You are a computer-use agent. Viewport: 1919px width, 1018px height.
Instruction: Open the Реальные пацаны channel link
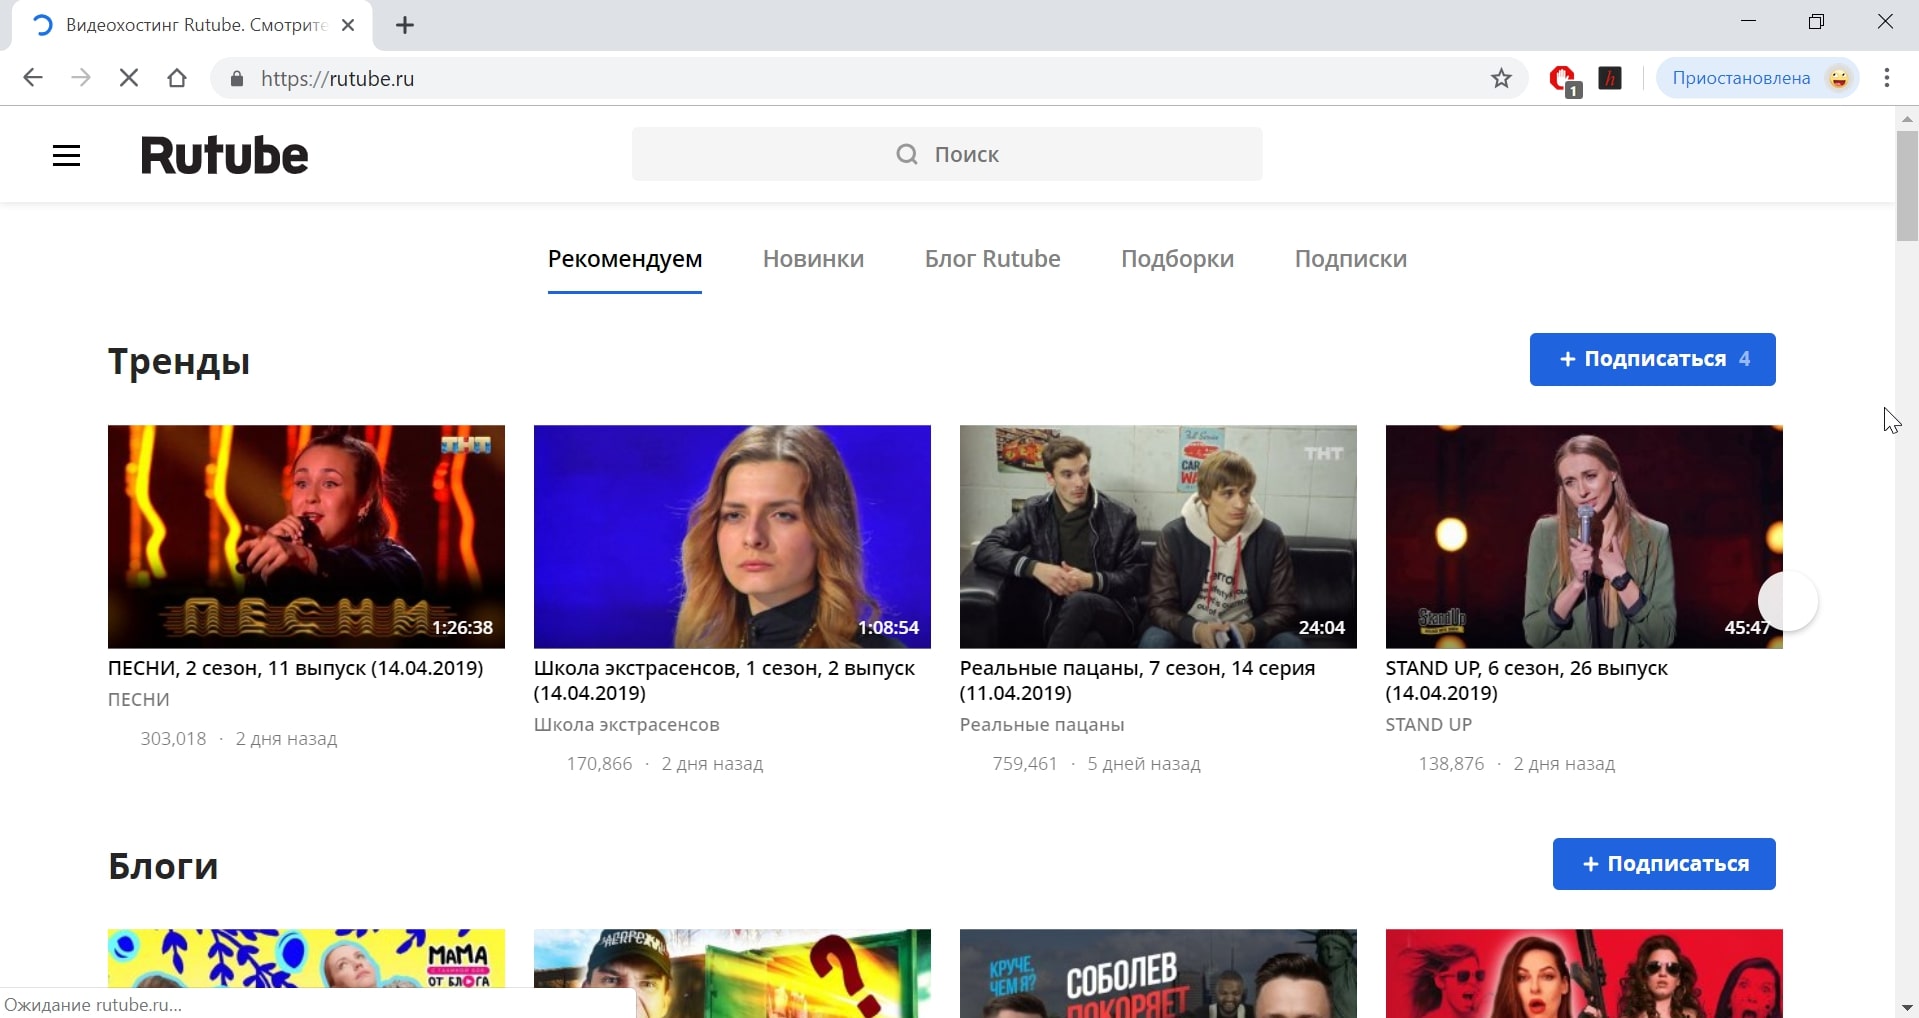tap(1042, 725)
